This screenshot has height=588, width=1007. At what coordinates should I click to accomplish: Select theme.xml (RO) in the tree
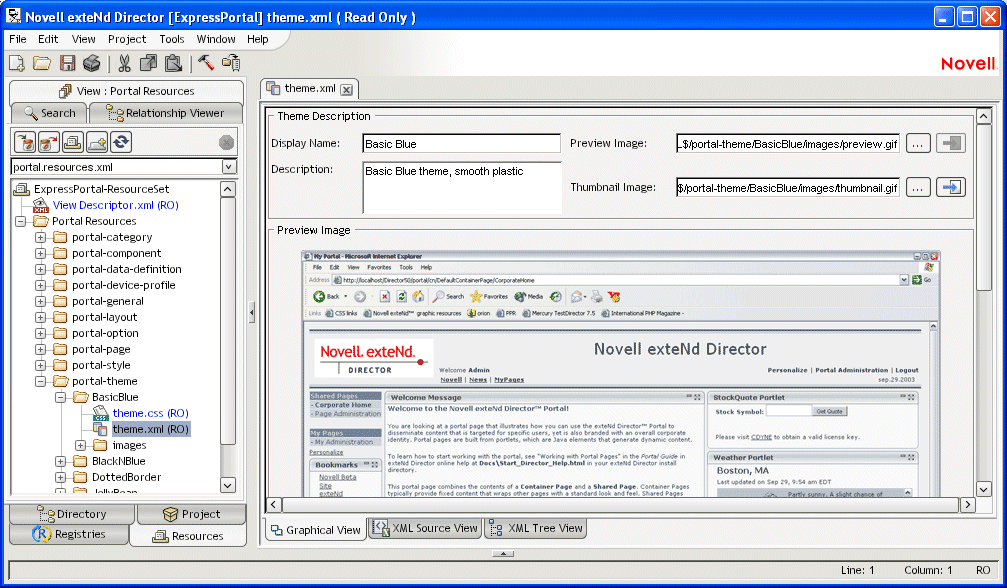150,429
